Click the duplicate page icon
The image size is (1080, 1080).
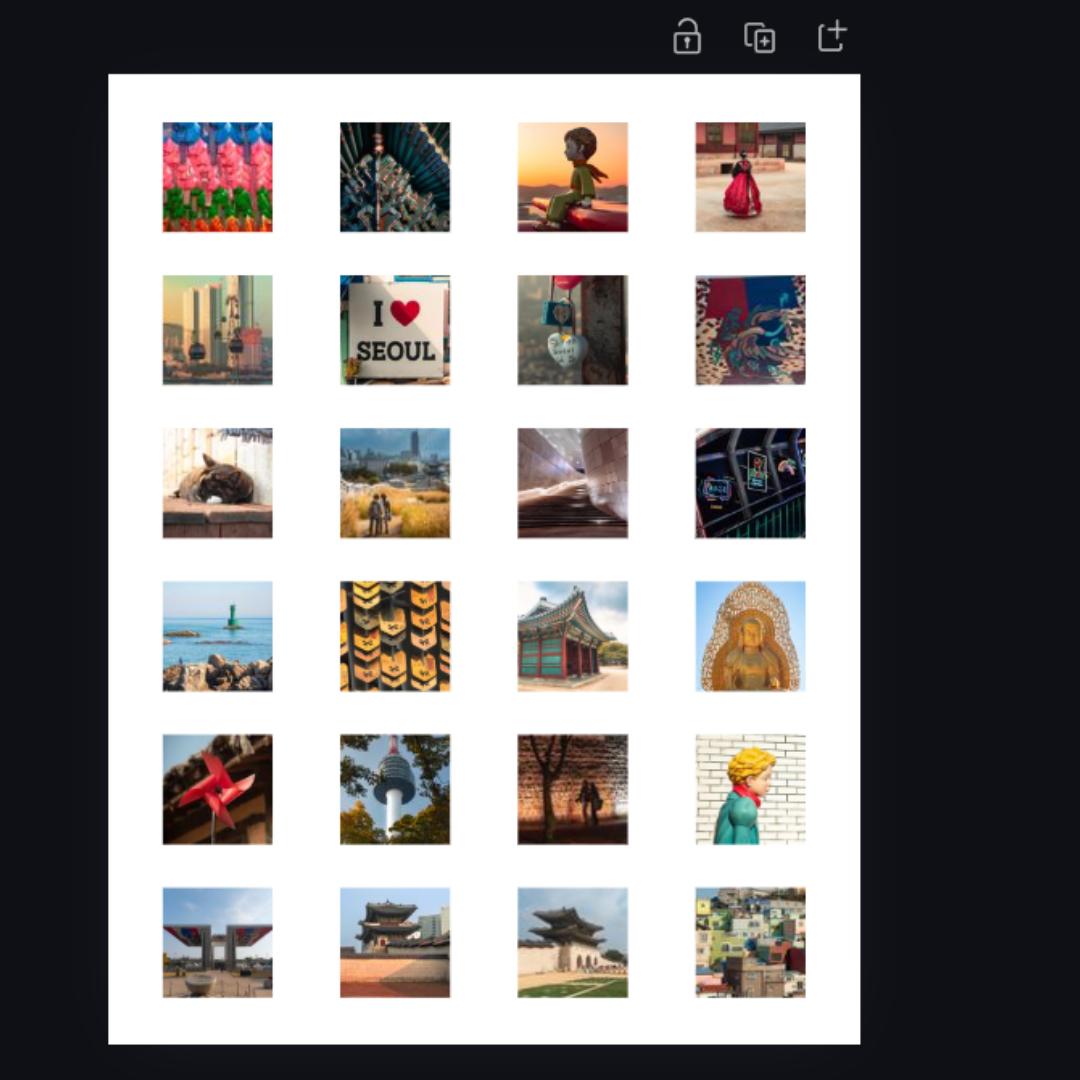(x=760, y=37)
